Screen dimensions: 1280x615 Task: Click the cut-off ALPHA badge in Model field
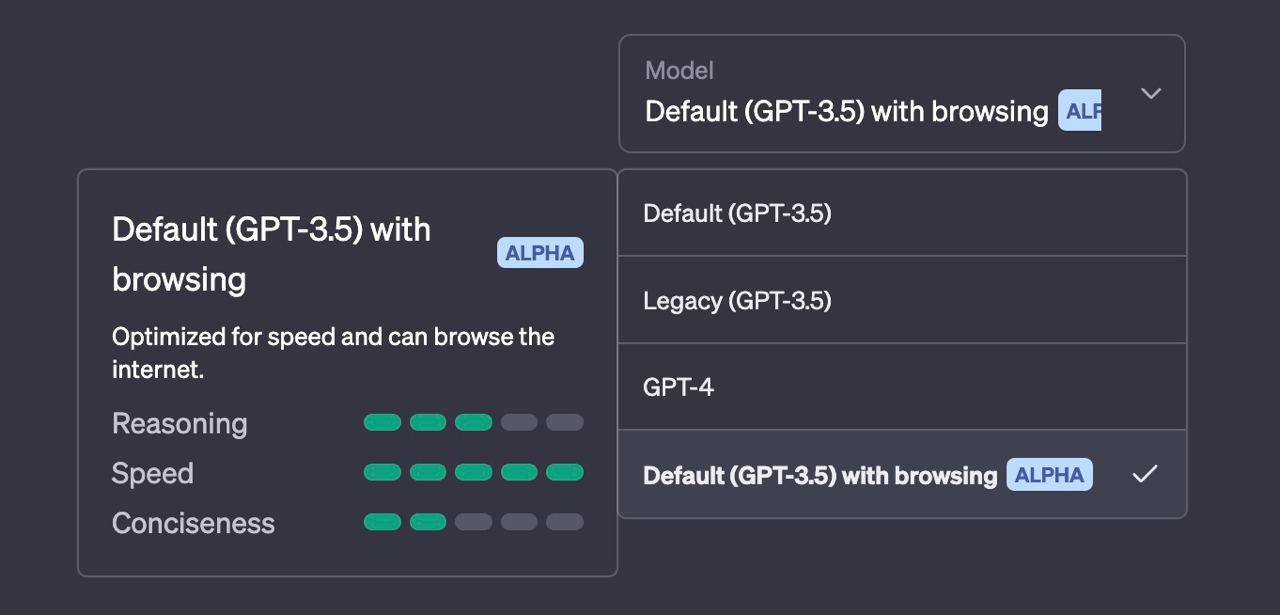[1080, 111]
